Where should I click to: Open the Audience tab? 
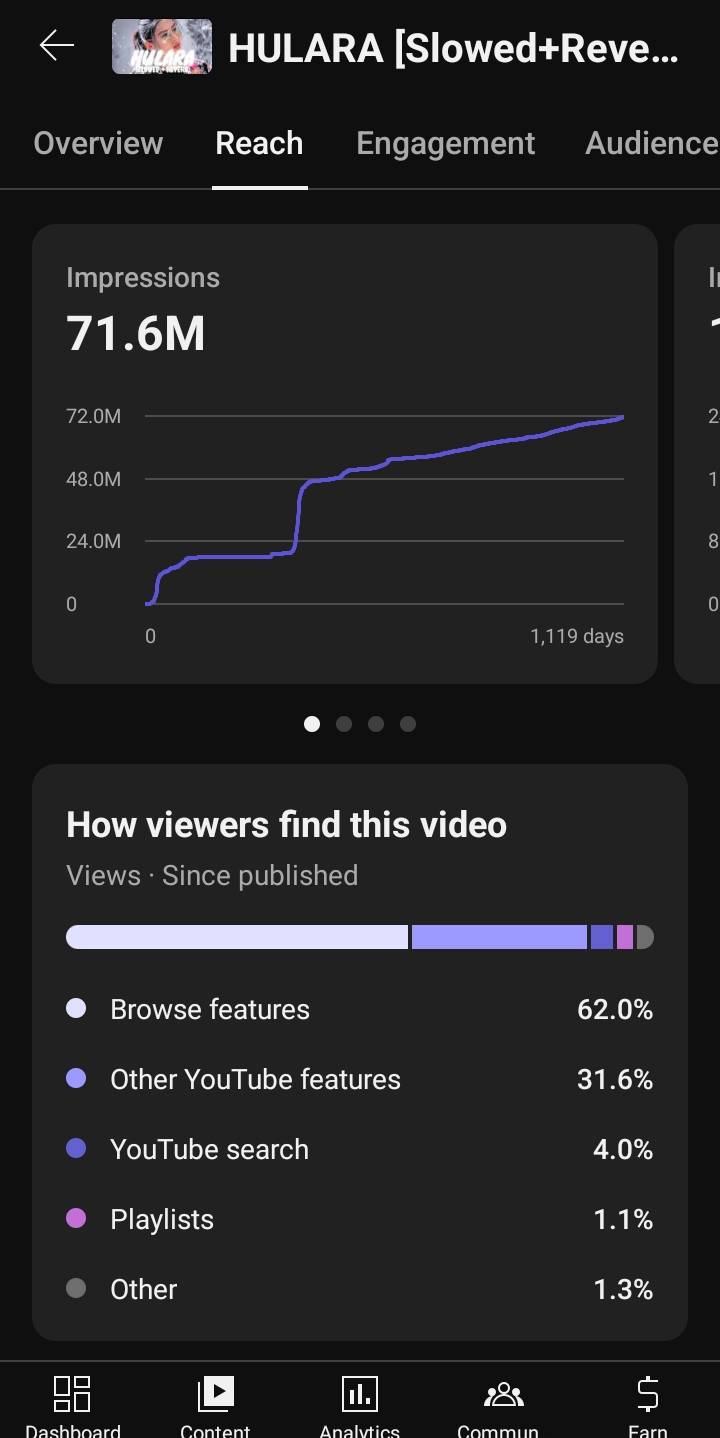(651, 144)
